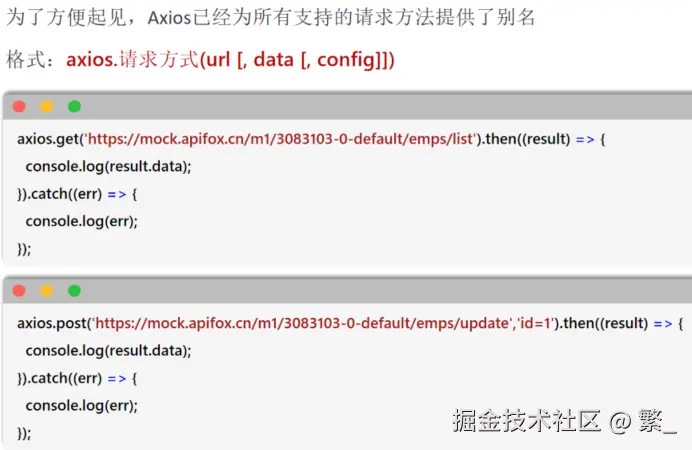Click yellow dot on second code window
Viewport: 692px width, 450px height.
coord(47,291)
